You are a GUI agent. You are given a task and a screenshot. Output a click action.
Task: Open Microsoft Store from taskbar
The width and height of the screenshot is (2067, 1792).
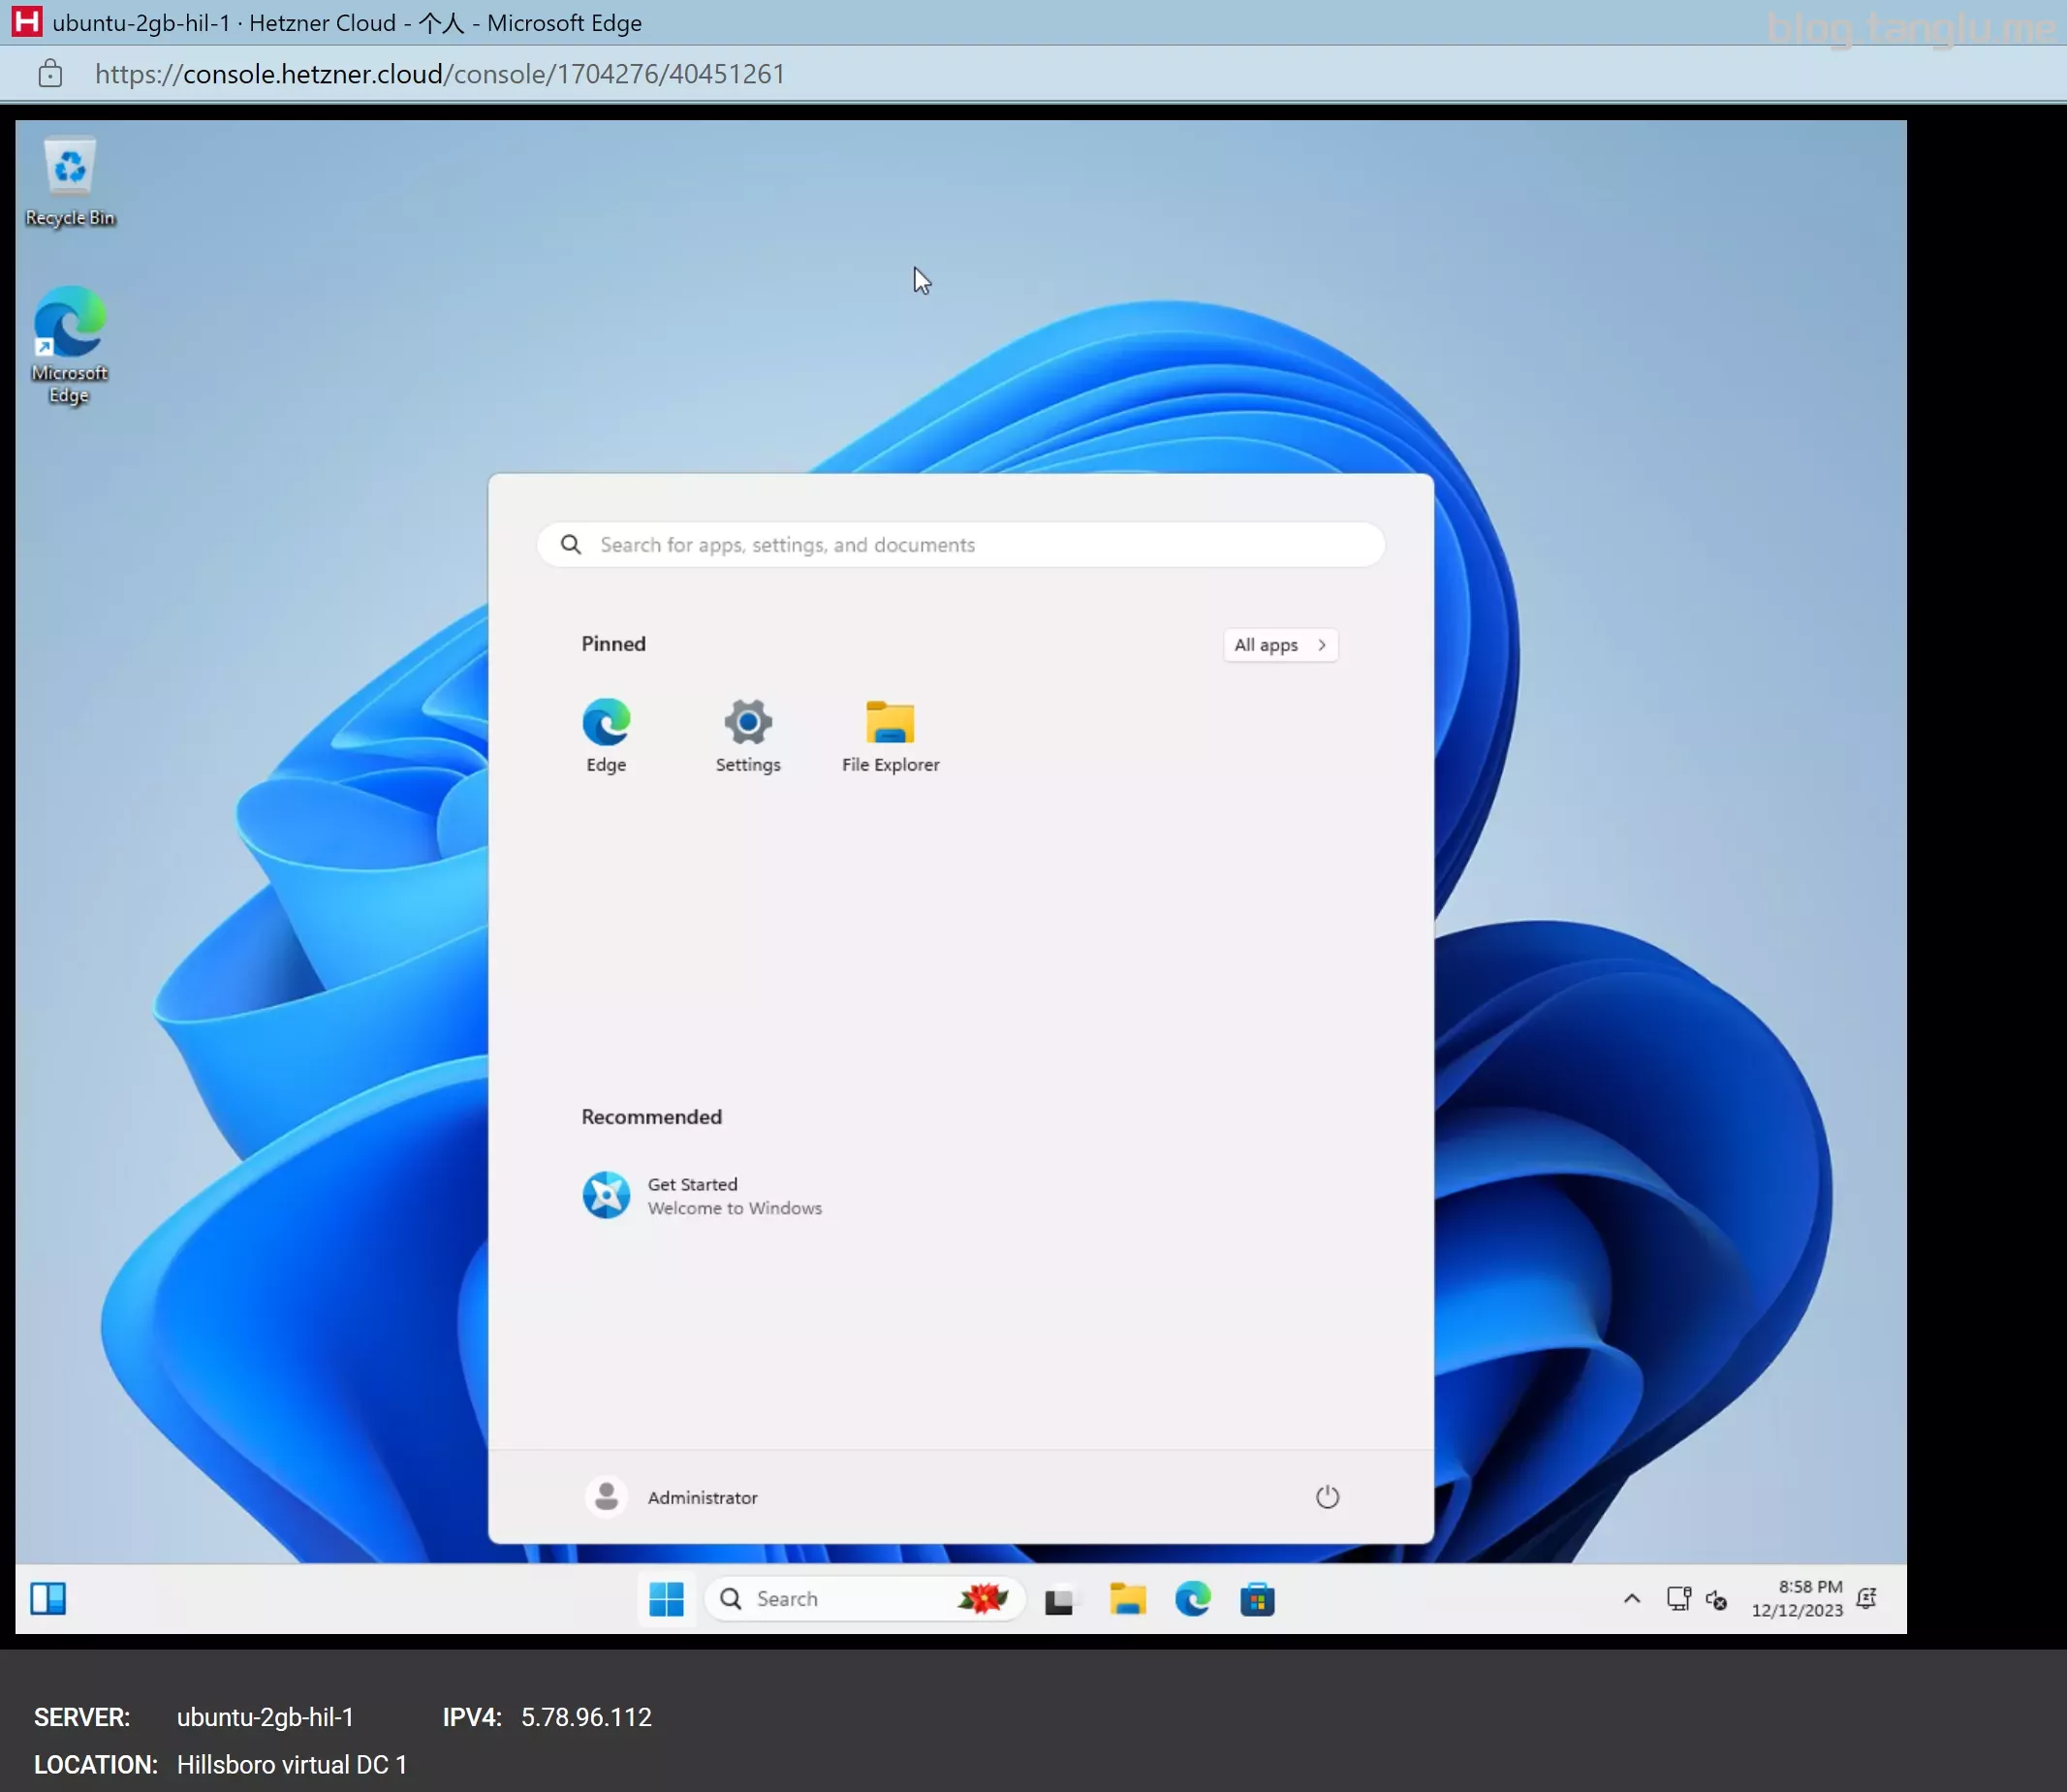pos(1257,1600)
